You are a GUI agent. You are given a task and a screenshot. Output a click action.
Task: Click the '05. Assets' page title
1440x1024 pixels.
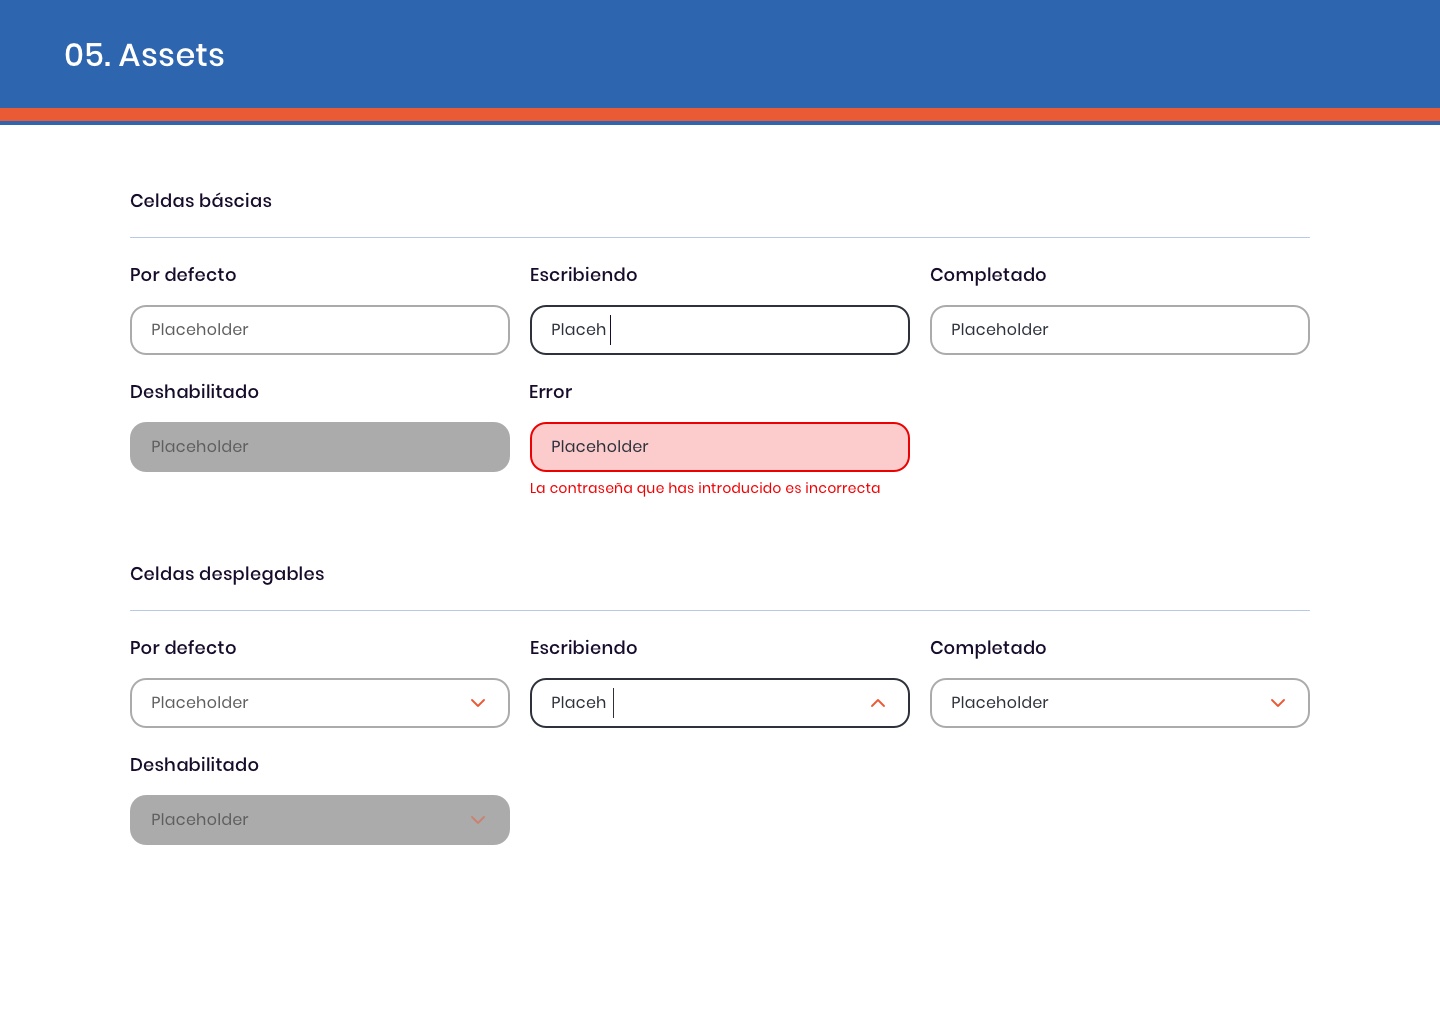[x=145, y=55]
